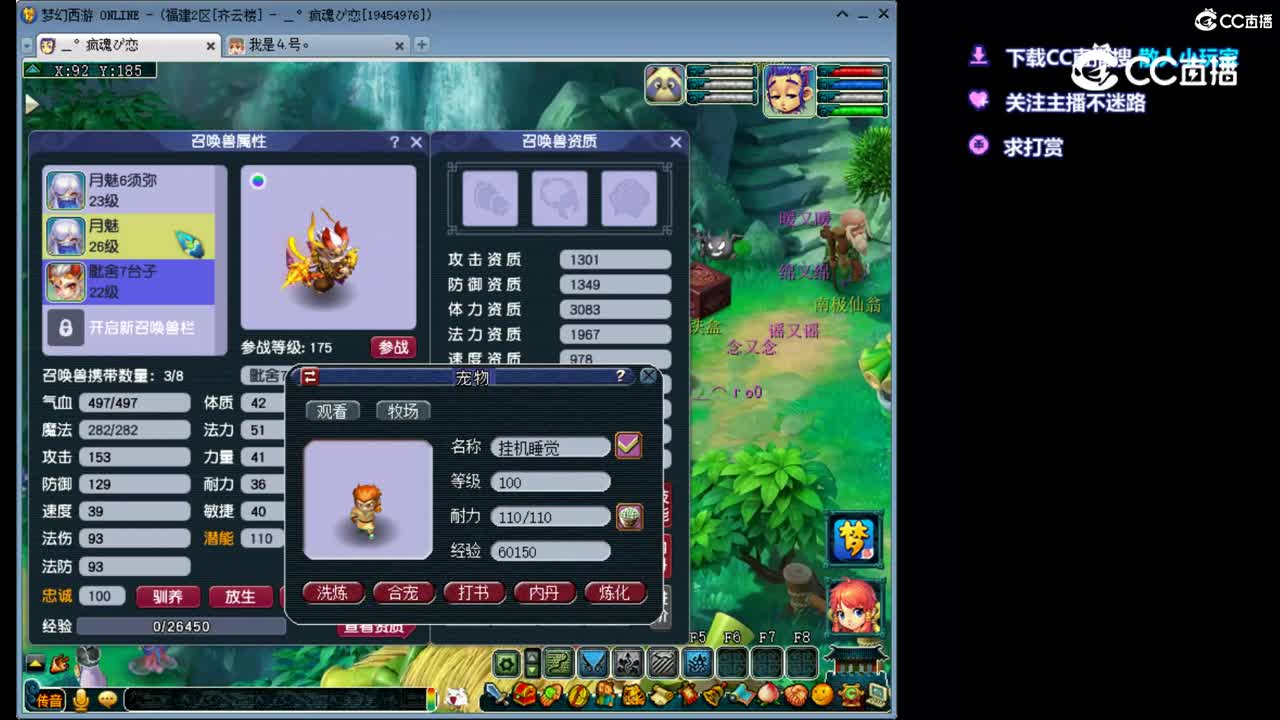Image resolution: width=1280 pixels, height=720 pixels.
Task: Click the 合宠 button
Action: click(x=403, y=592)
